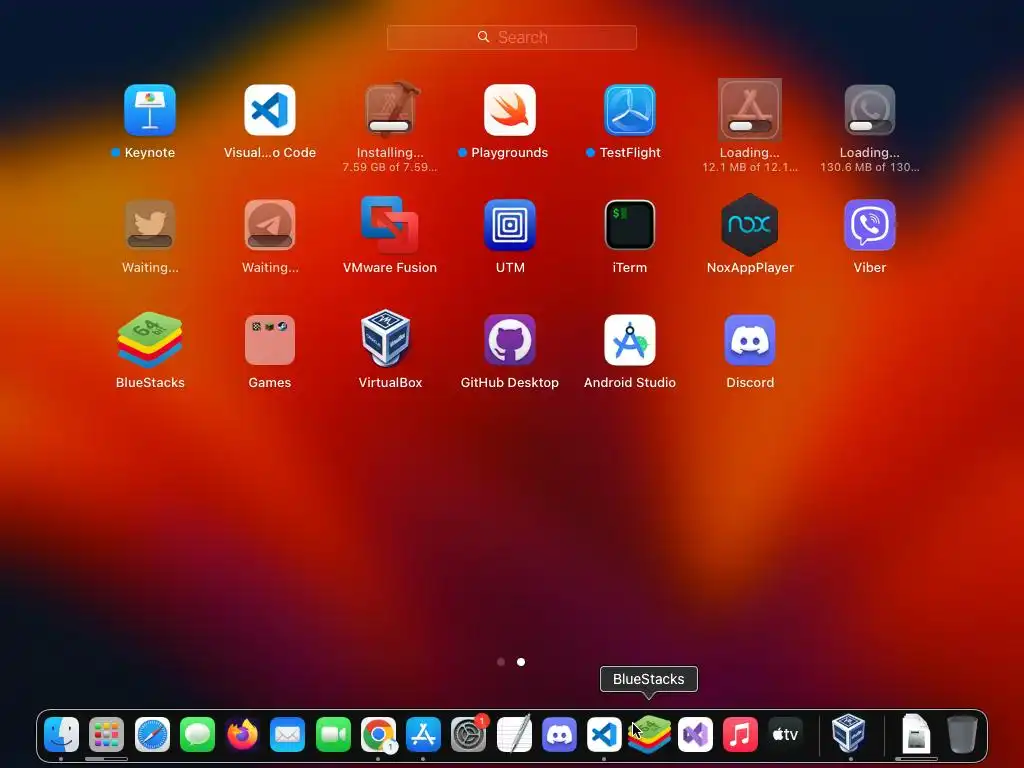
Task: Open Safari from the Dock
Action: (152, 734)
